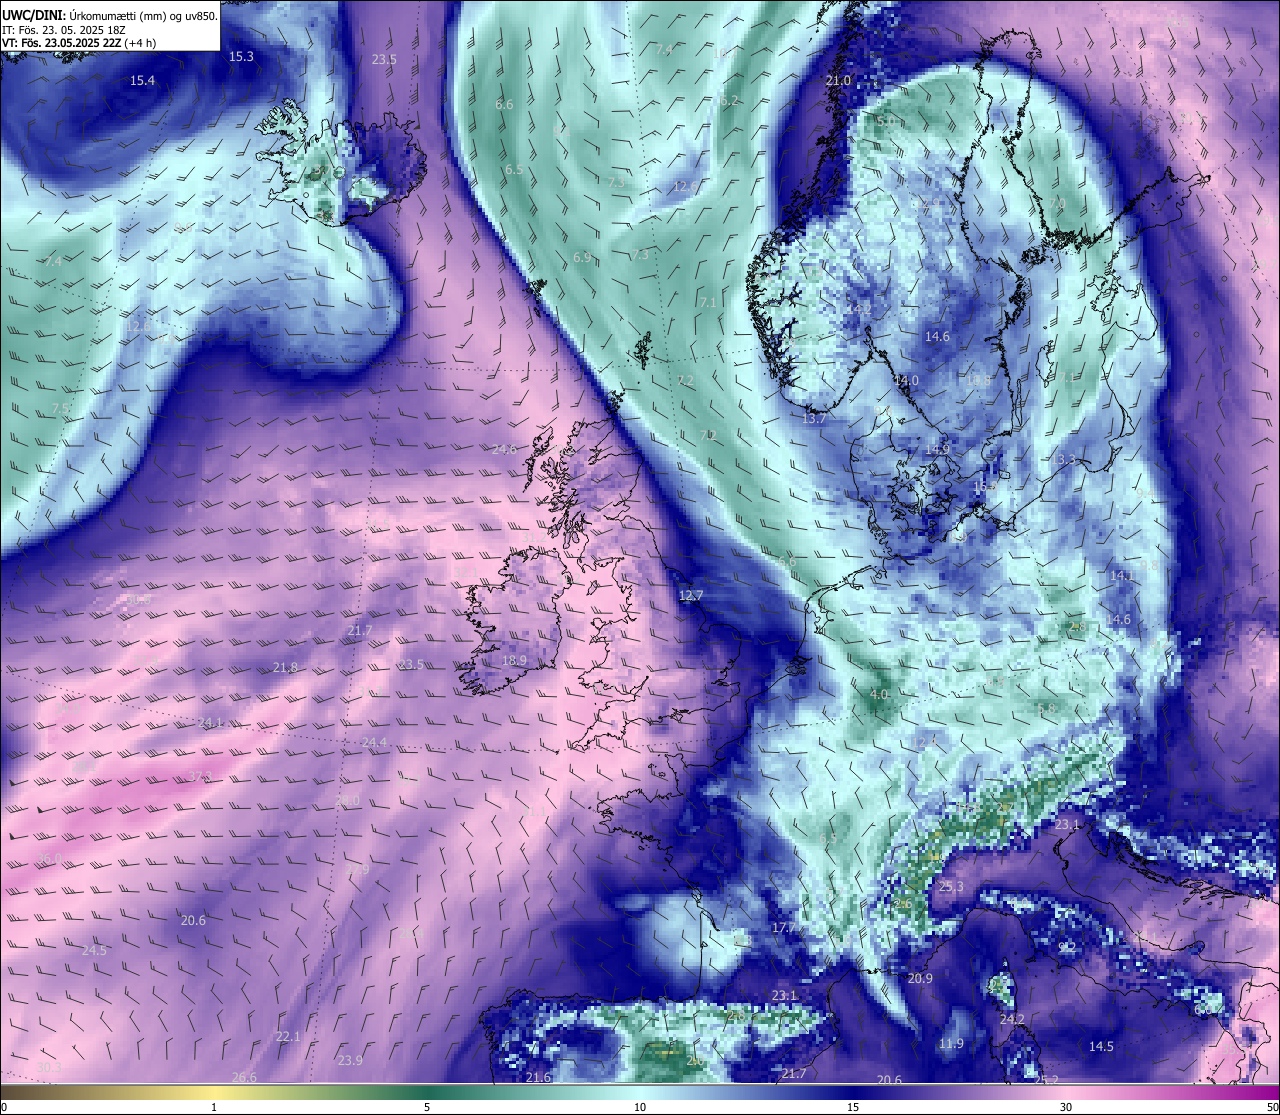
Task: Click the 22.1 value near the bottom-left
Action: tap(288, 1037)
